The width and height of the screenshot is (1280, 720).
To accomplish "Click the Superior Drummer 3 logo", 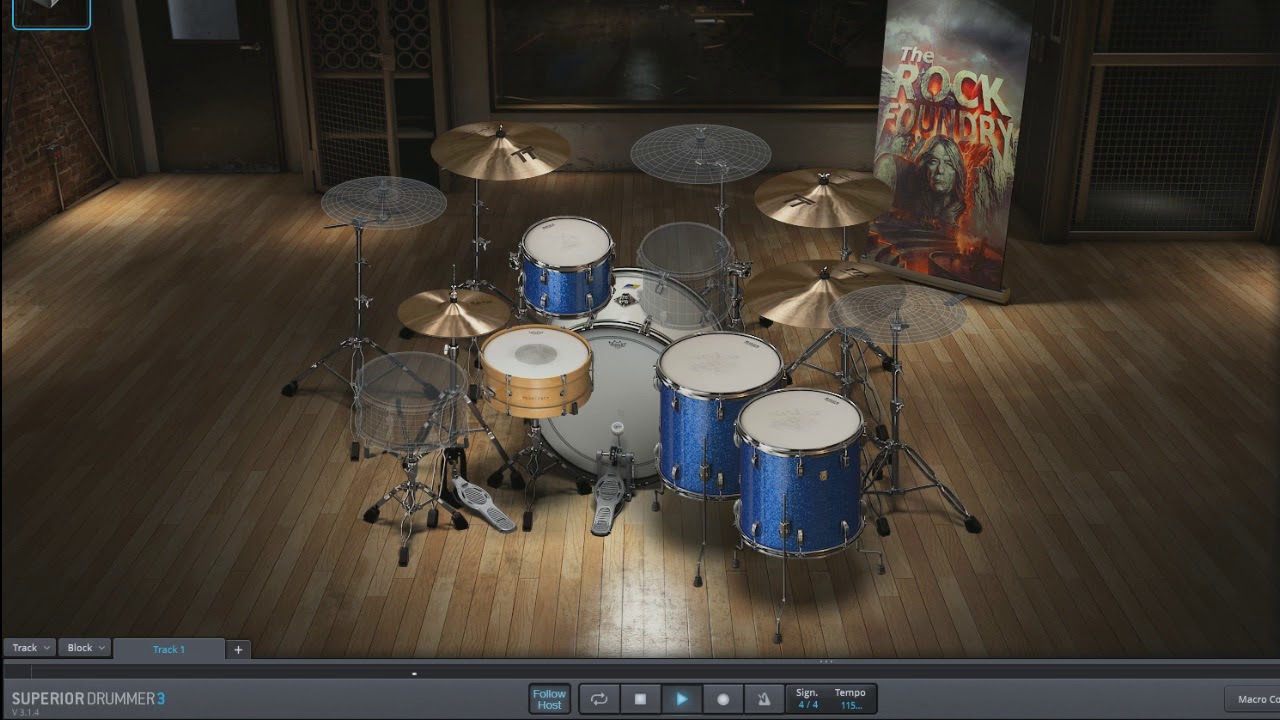I will pos(88,699).
